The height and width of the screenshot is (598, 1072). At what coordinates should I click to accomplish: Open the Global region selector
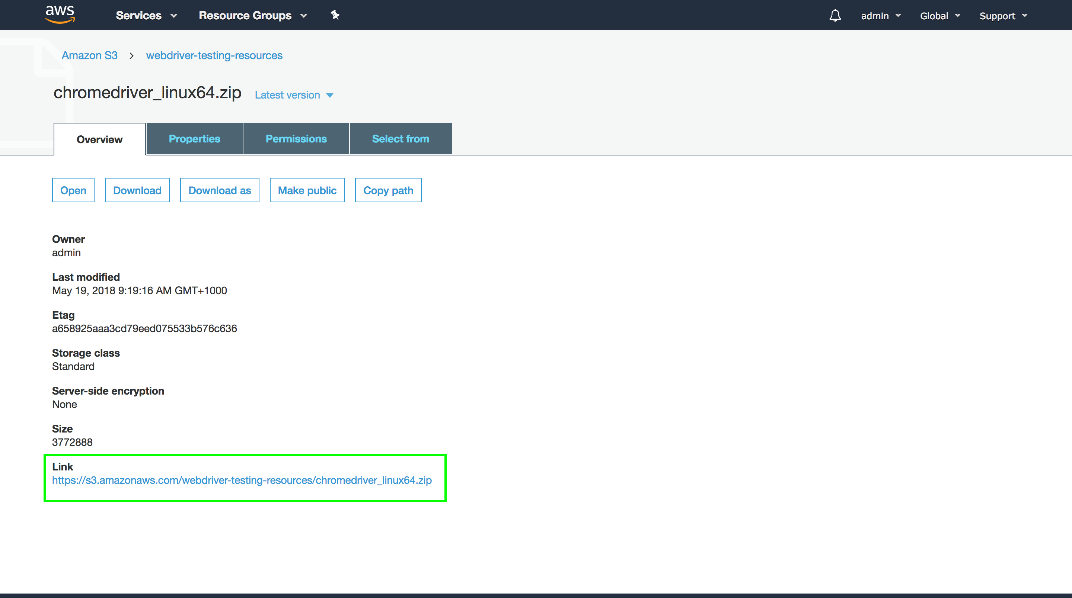click(x=940, y=16)
